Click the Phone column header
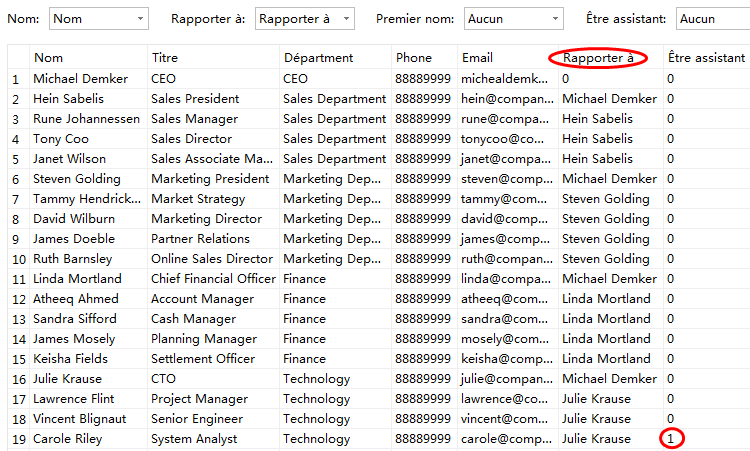Screen dimensions: 750x451 tap(424, 58)
